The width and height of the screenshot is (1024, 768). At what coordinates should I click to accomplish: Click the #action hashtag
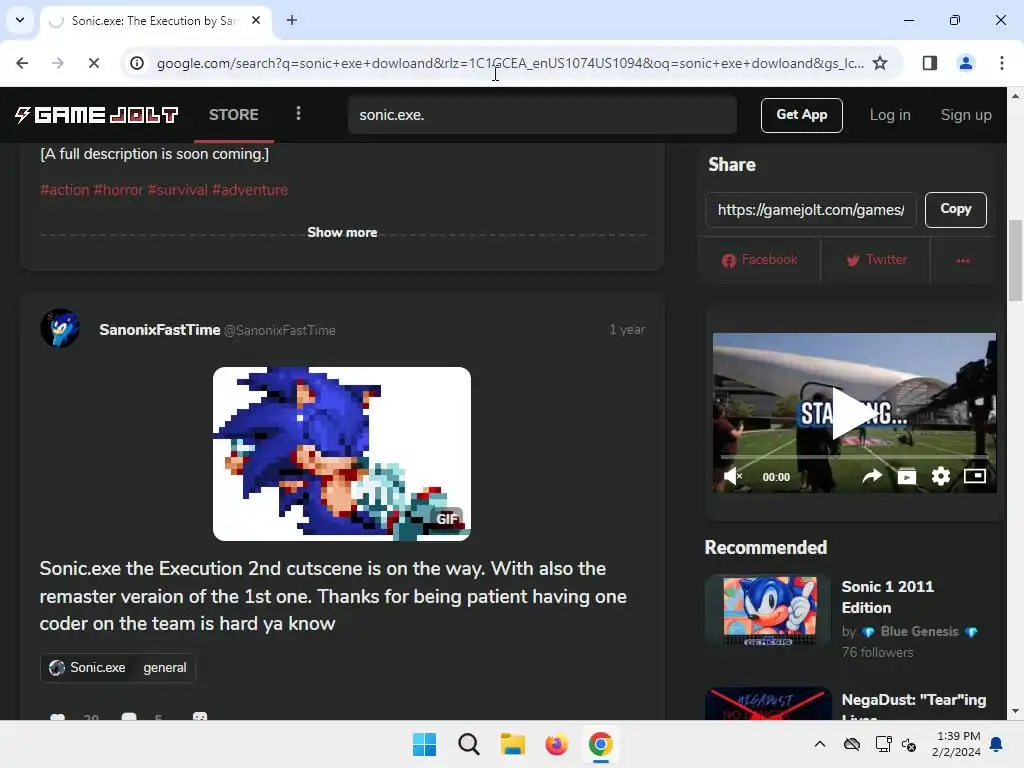coord(65,190)
